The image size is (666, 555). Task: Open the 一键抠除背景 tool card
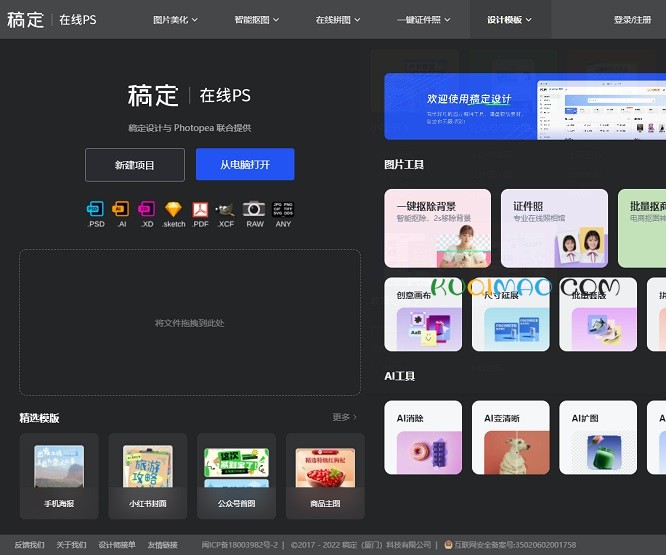[x=437, y=228]
